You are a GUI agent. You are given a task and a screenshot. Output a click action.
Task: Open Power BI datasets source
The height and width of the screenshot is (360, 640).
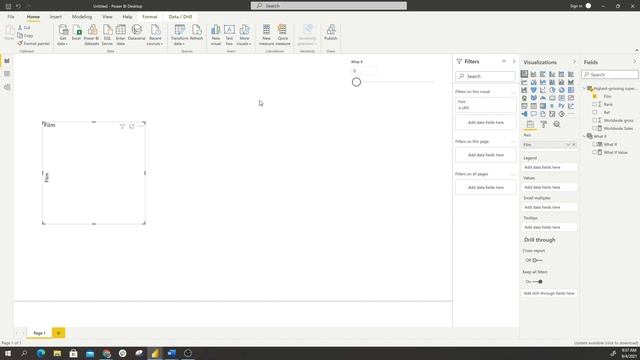click(x=91, y=35)
